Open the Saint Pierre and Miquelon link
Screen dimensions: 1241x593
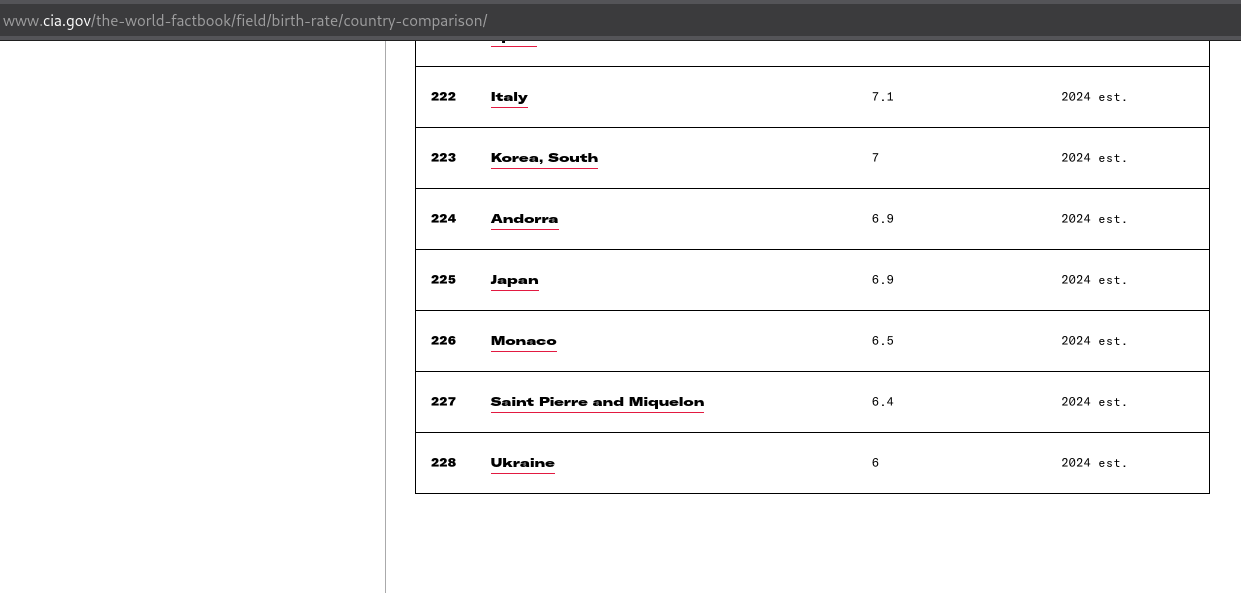coord(597,402)
